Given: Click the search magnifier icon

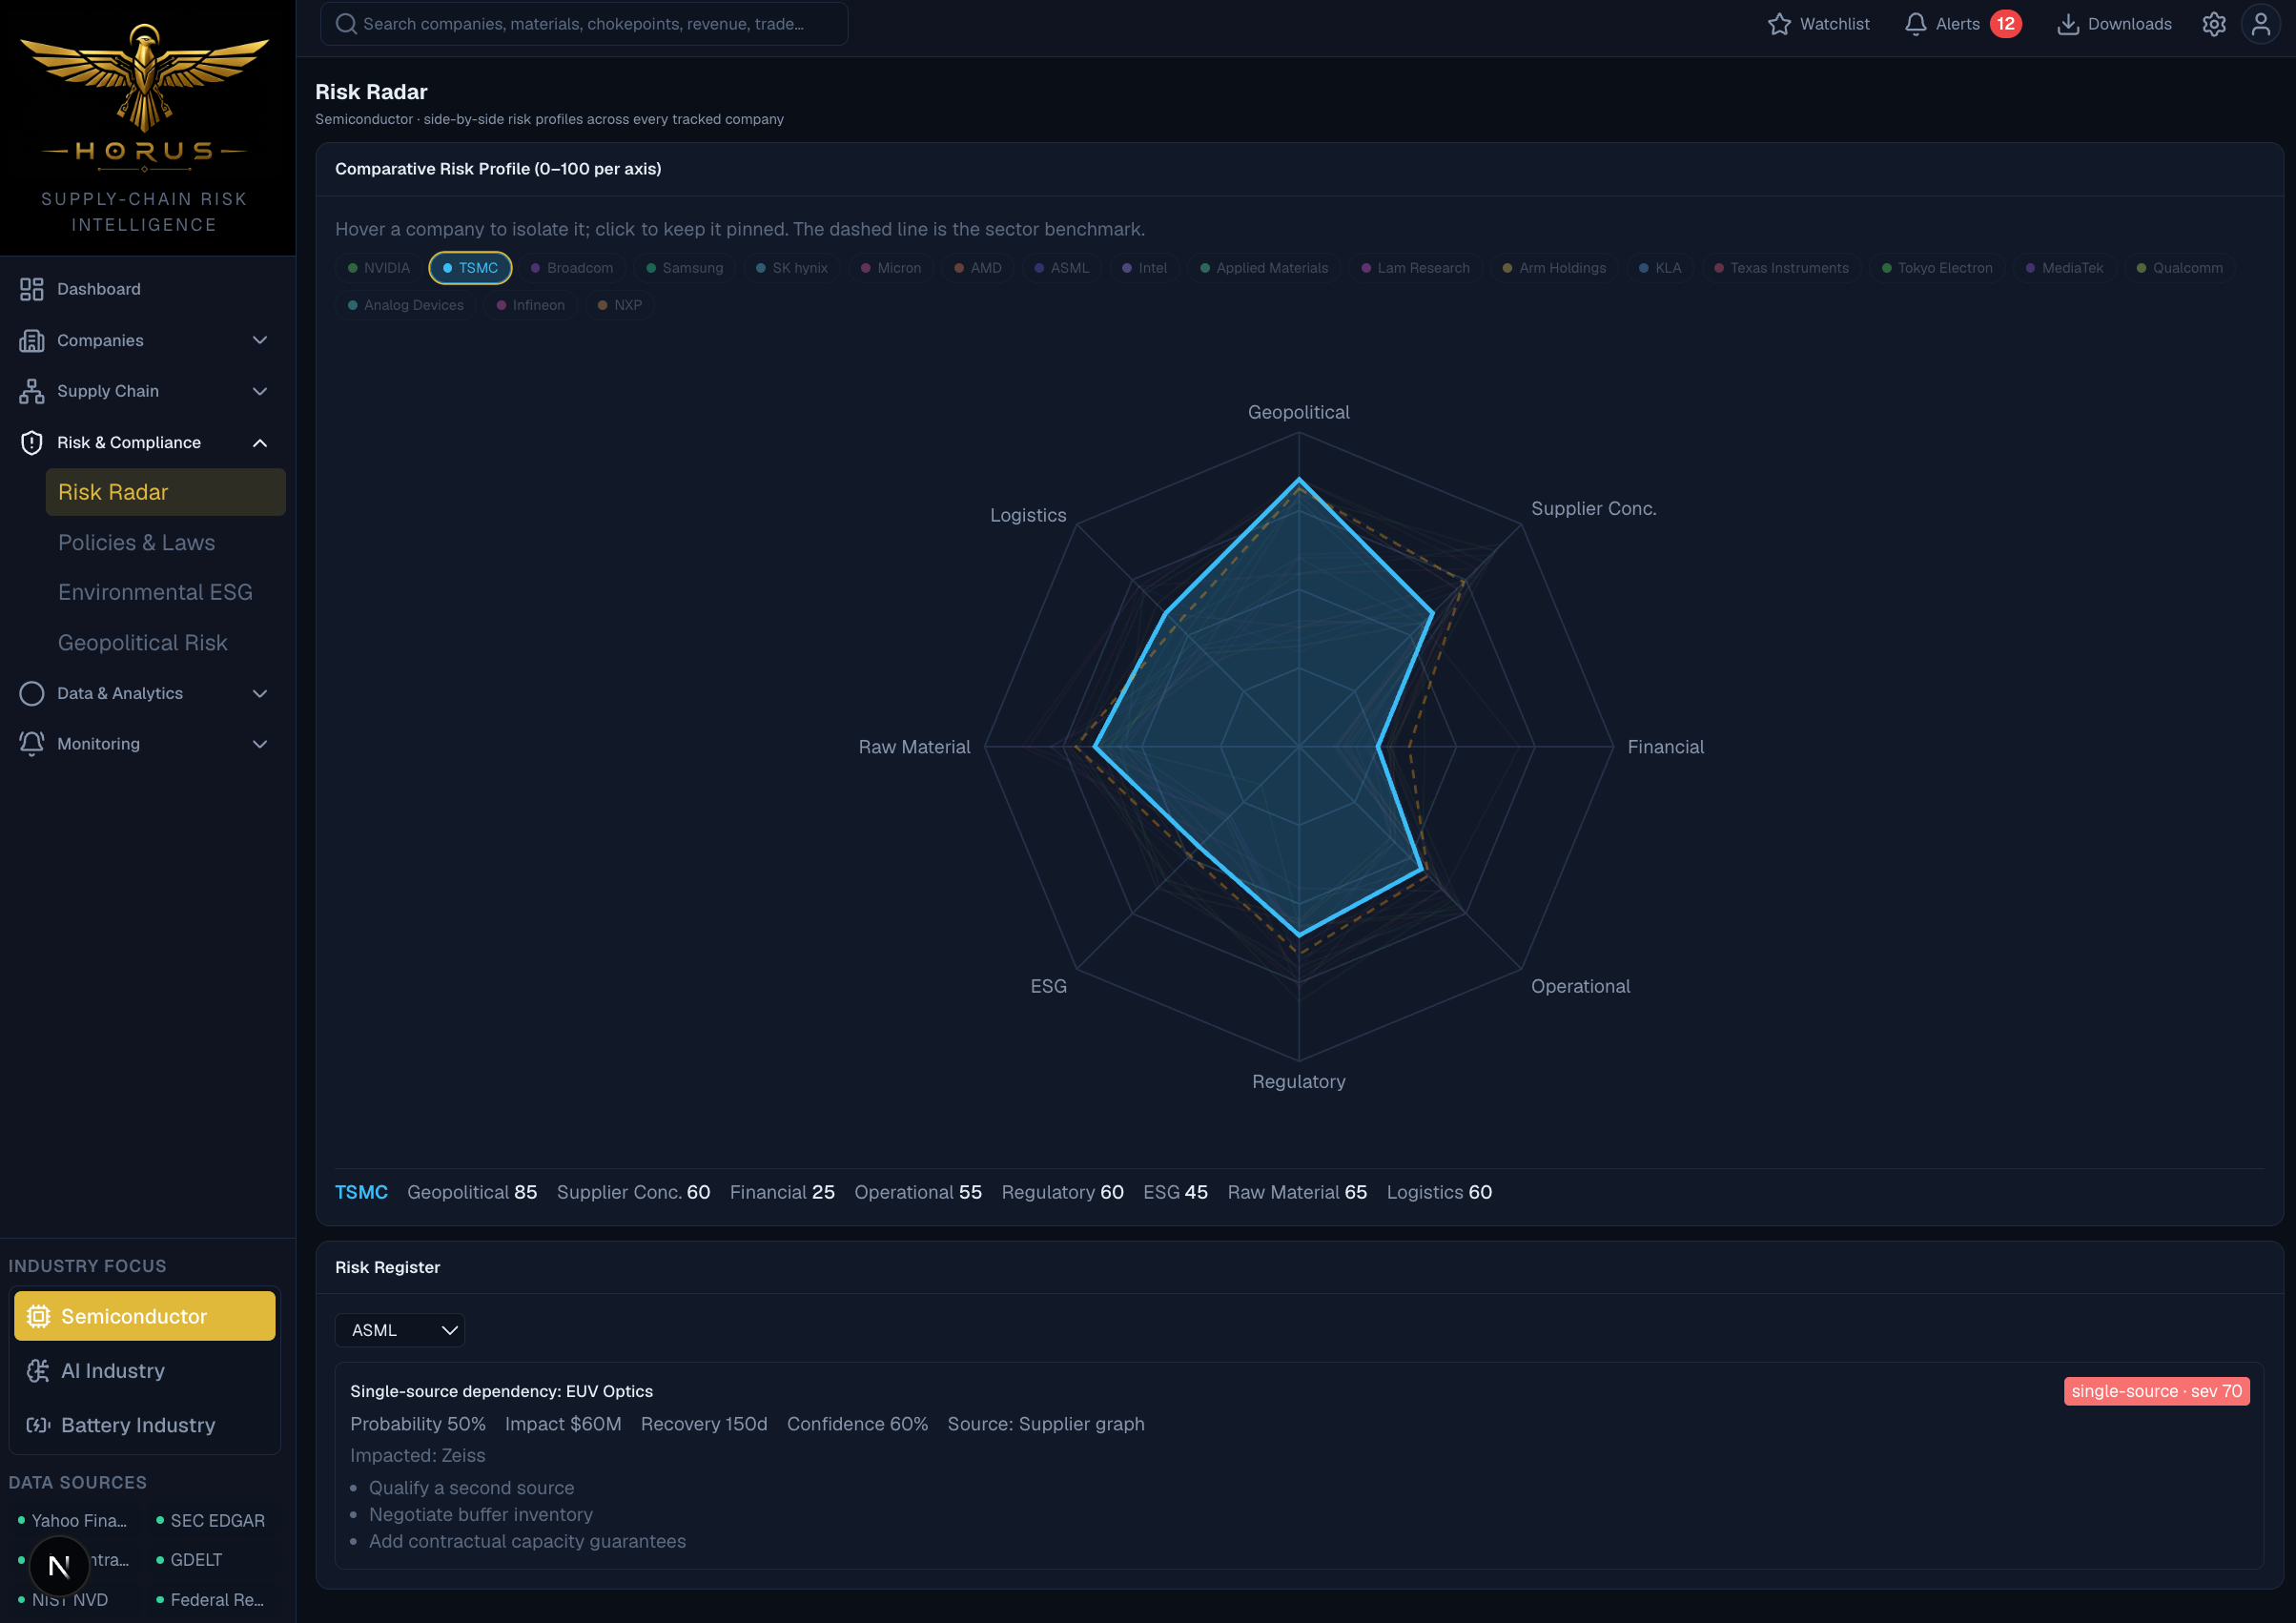Looking at the screenshot, I should click(346, 24).
